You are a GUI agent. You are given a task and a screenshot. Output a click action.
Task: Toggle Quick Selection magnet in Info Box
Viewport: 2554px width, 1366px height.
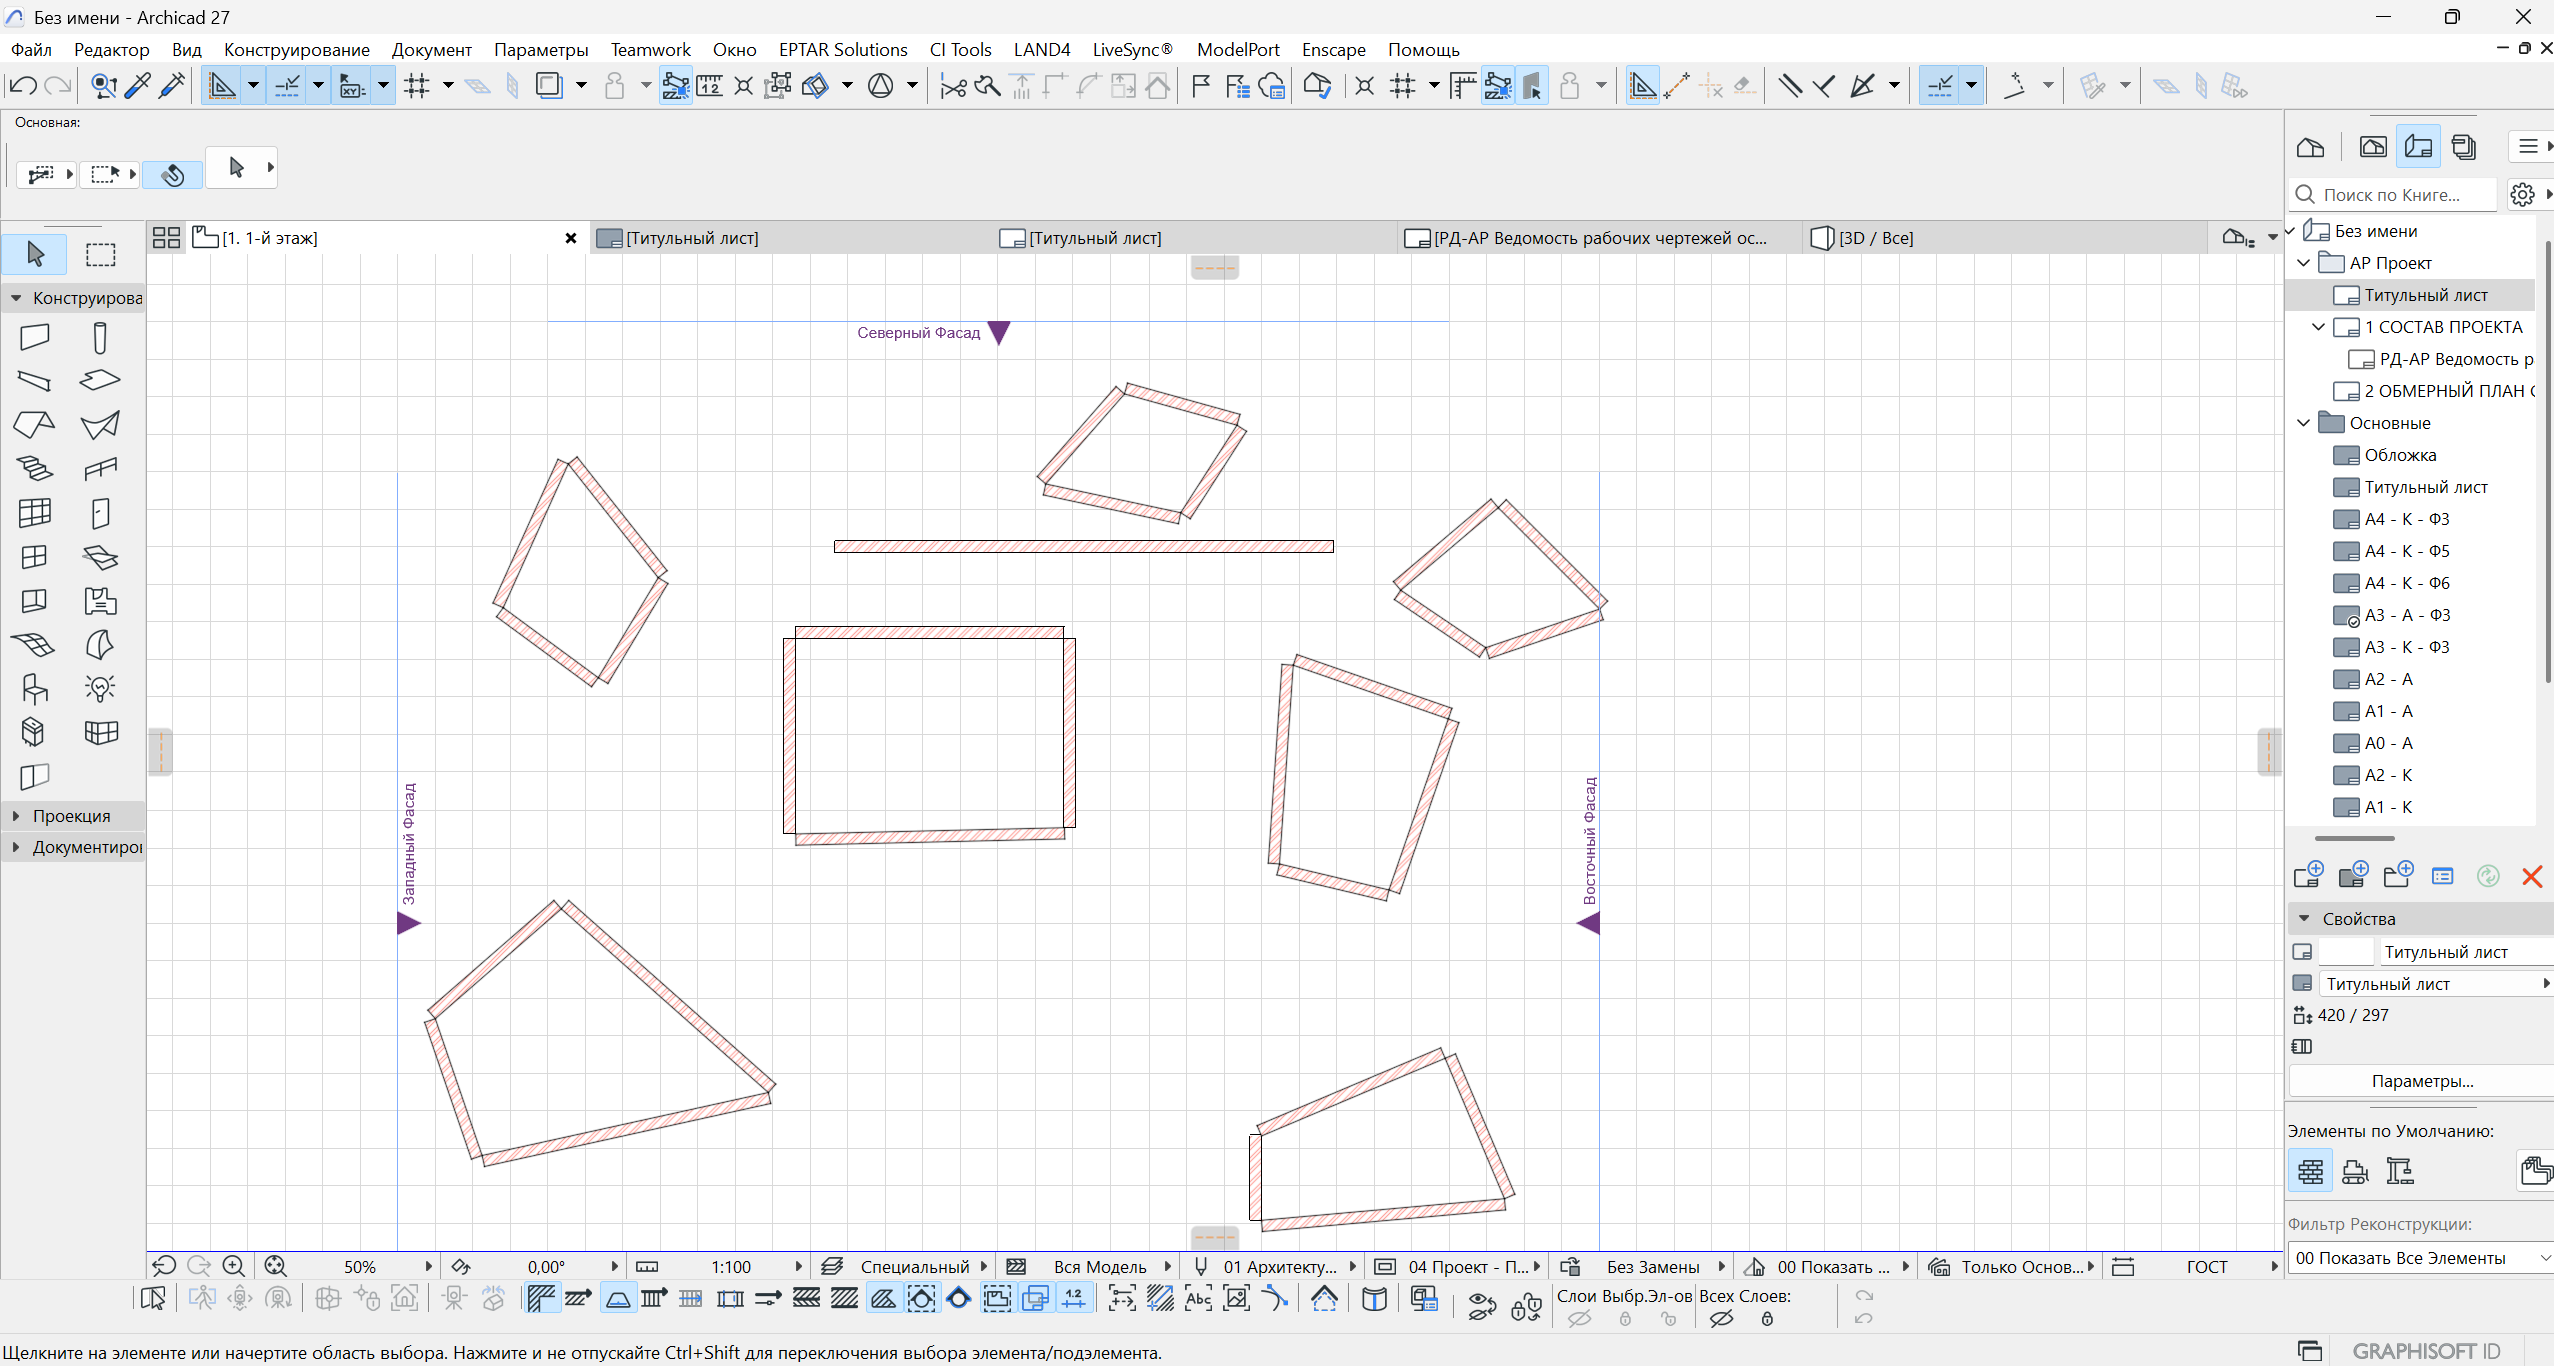pyautogui.click(x=172, y=175)
